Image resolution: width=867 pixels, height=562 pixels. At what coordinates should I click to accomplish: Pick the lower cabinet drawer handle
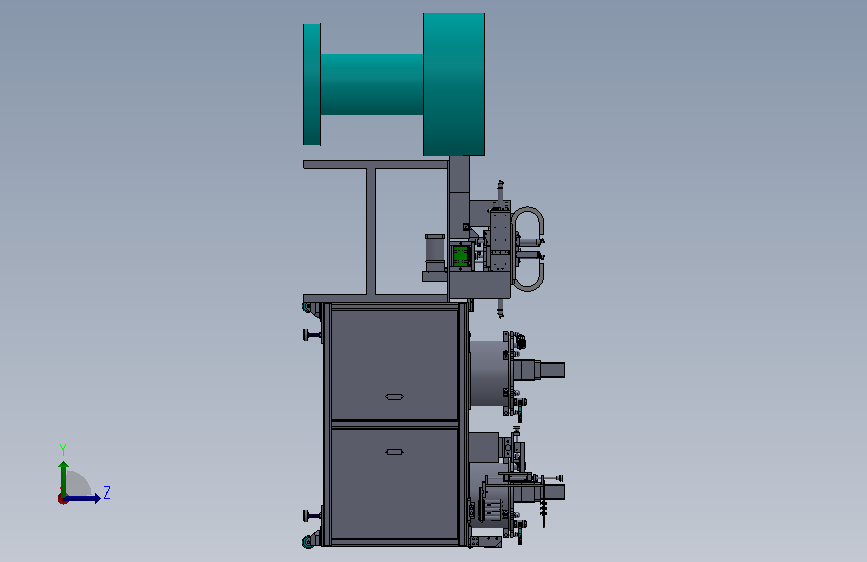[x=394, y=452]
